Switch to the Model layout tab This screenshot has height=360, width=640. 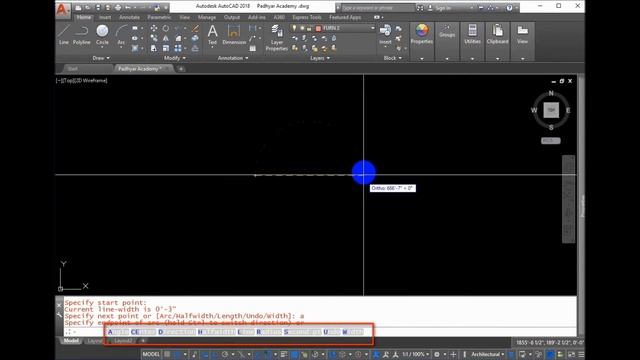tap(71, 341)
